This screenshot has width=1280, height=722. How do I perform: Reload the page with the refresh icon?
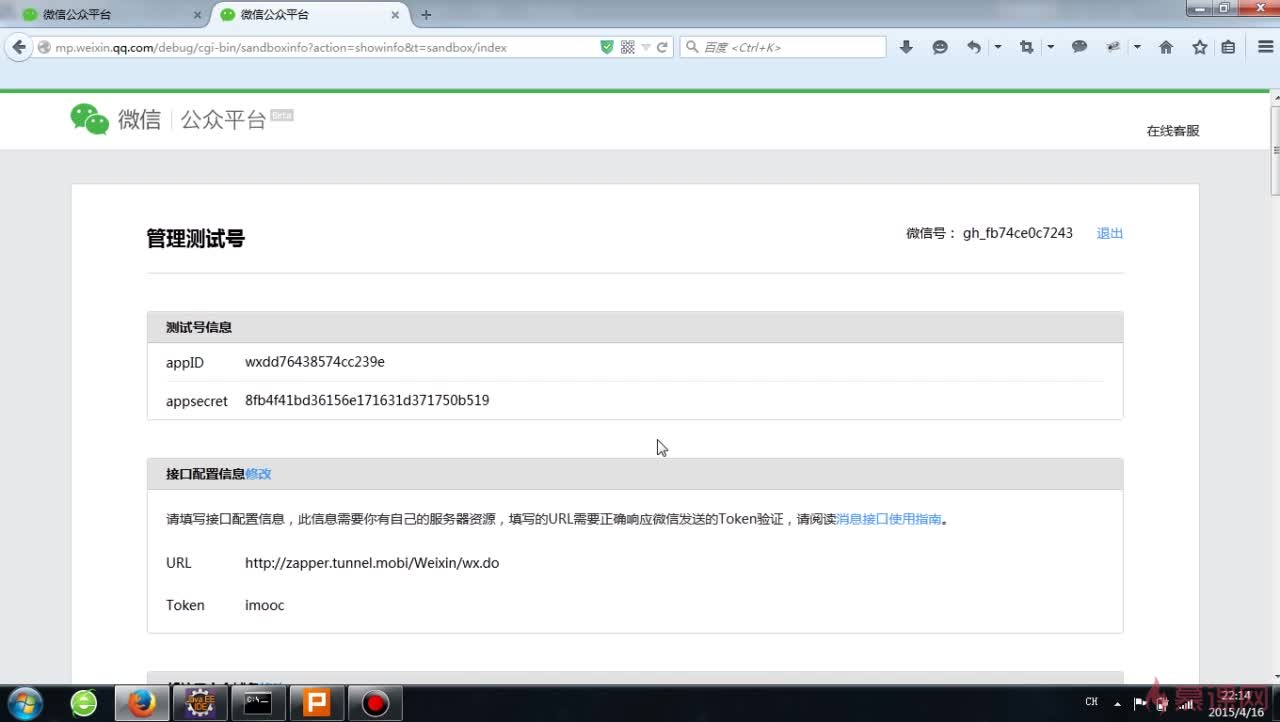click(662, 47)
